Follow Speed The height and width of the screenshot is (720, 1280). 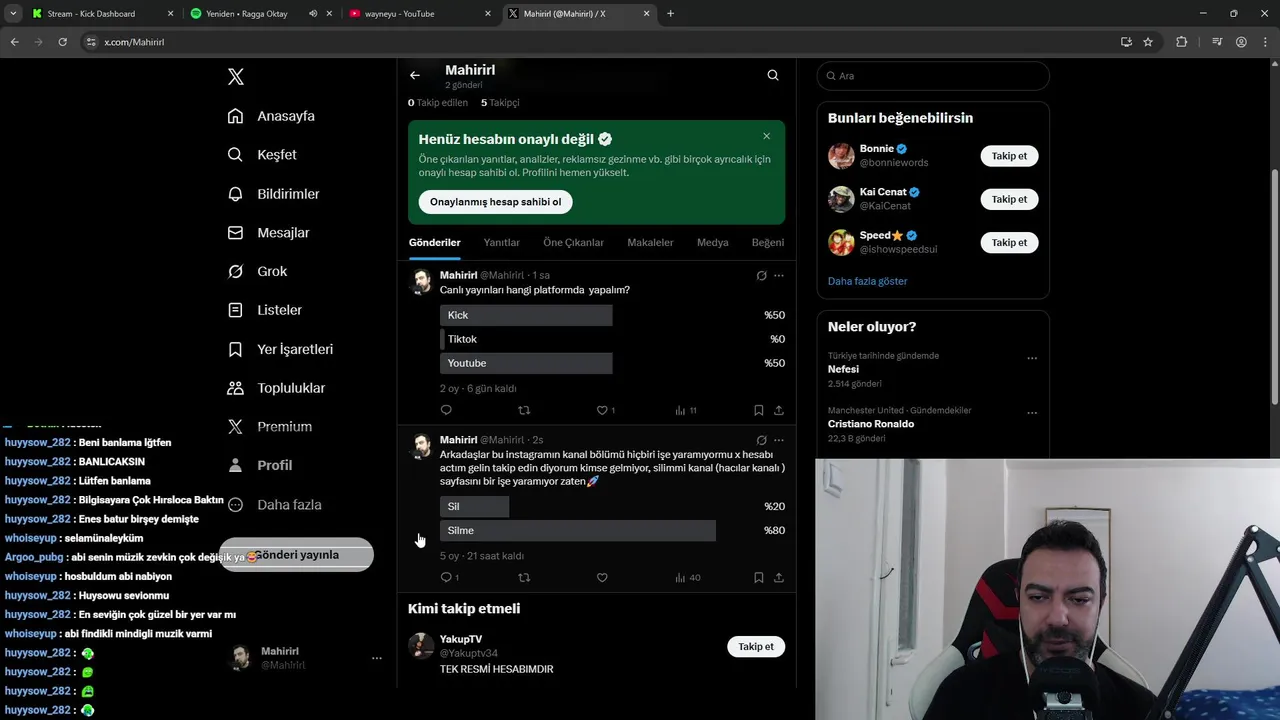tap(1009, 242)
